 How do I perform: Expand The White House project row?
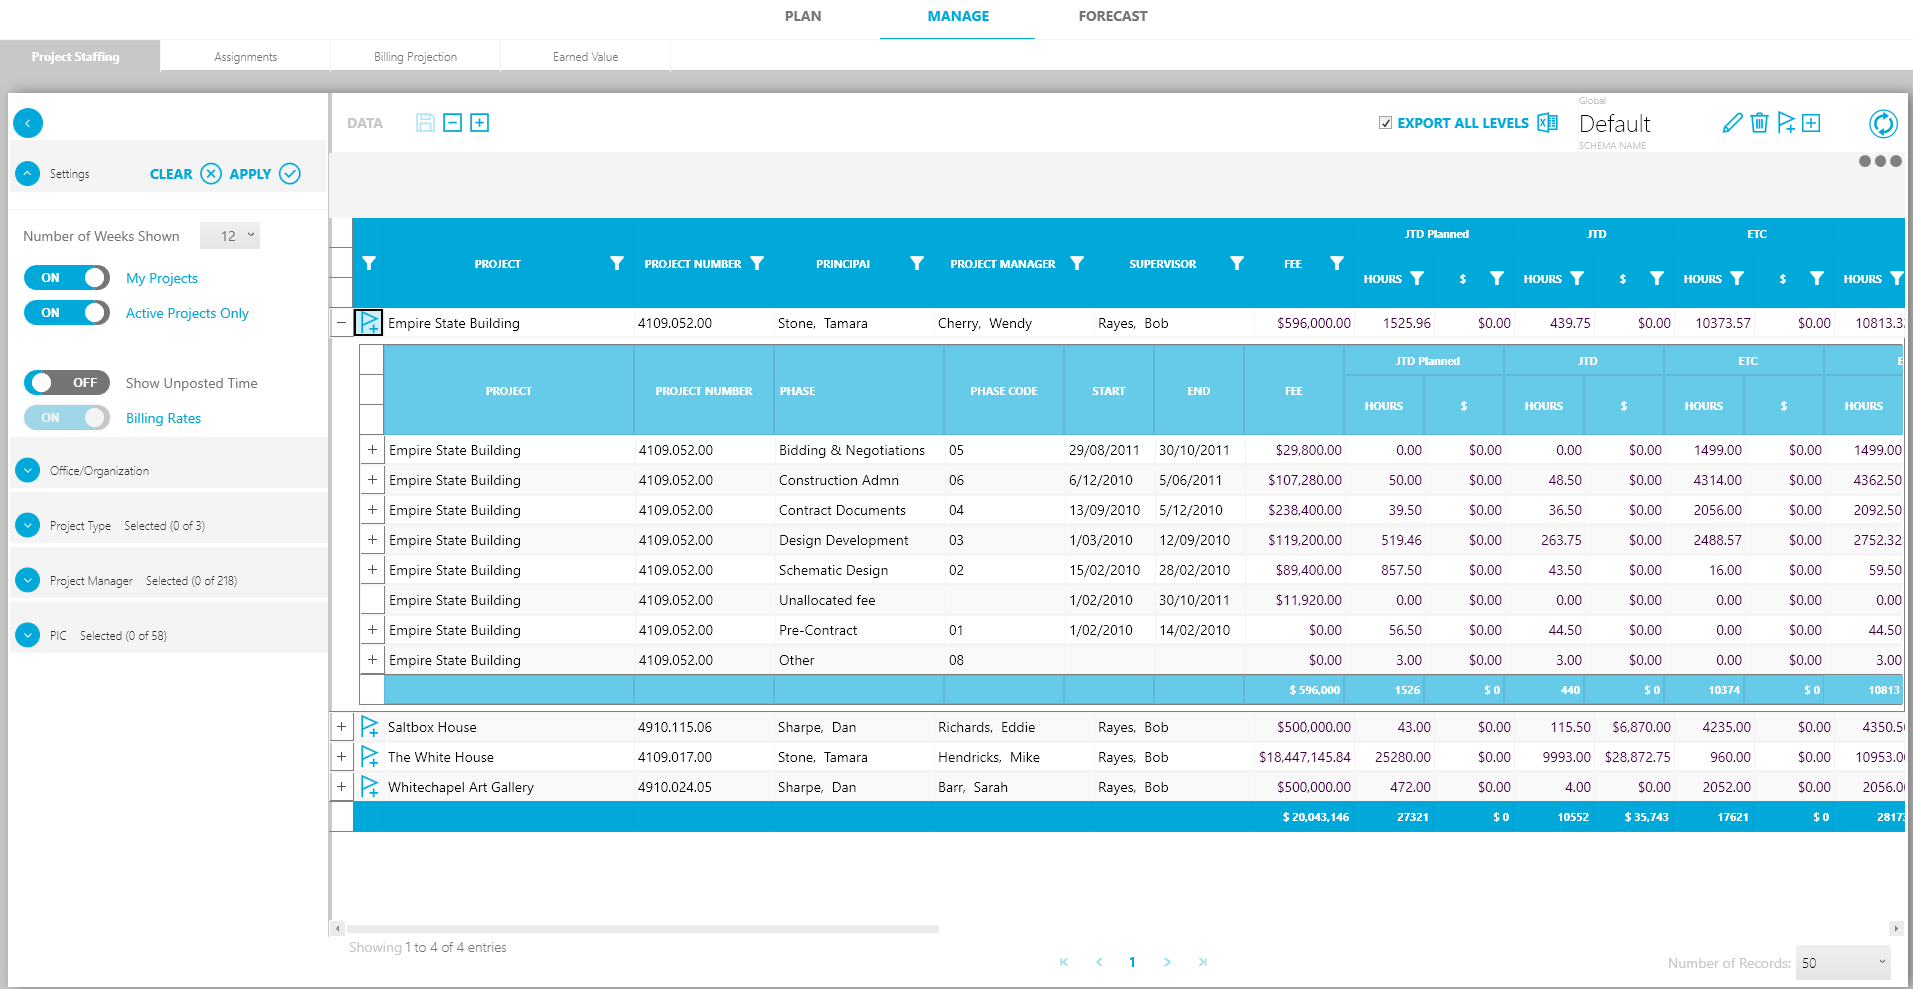coord(341,757)
